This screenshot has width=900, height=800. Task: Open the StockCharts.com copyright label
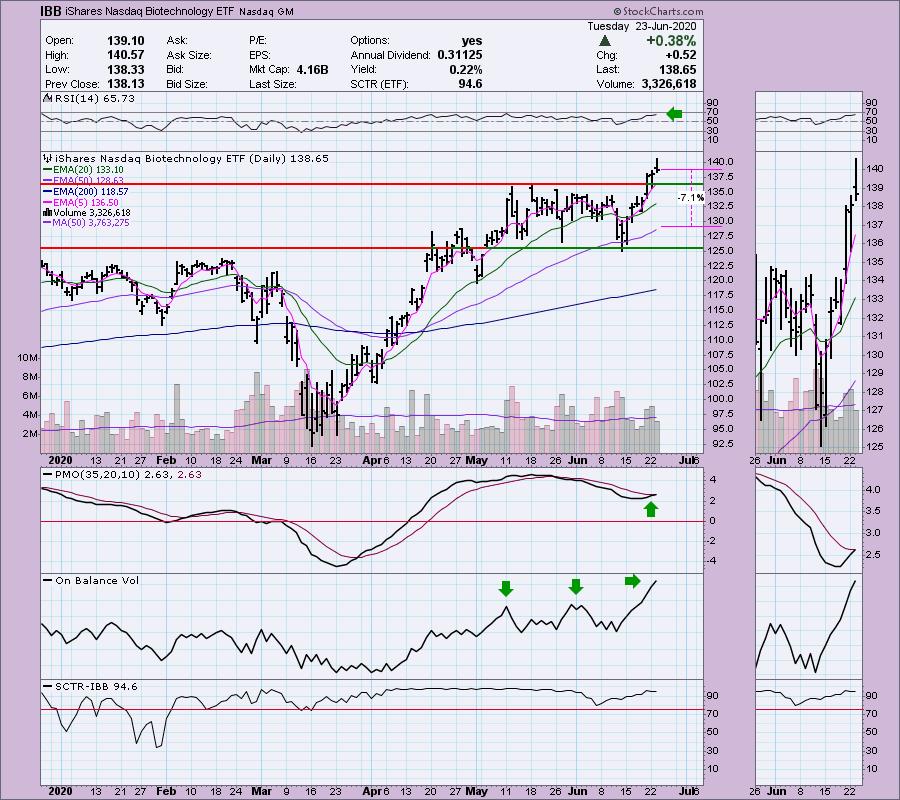[658, 11]
